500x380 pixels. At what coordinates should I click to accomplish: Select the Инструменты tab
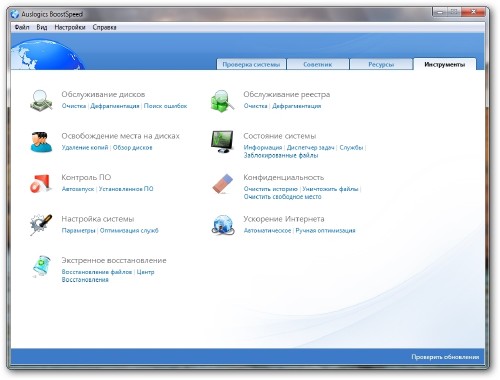click(x=445, y=64)
